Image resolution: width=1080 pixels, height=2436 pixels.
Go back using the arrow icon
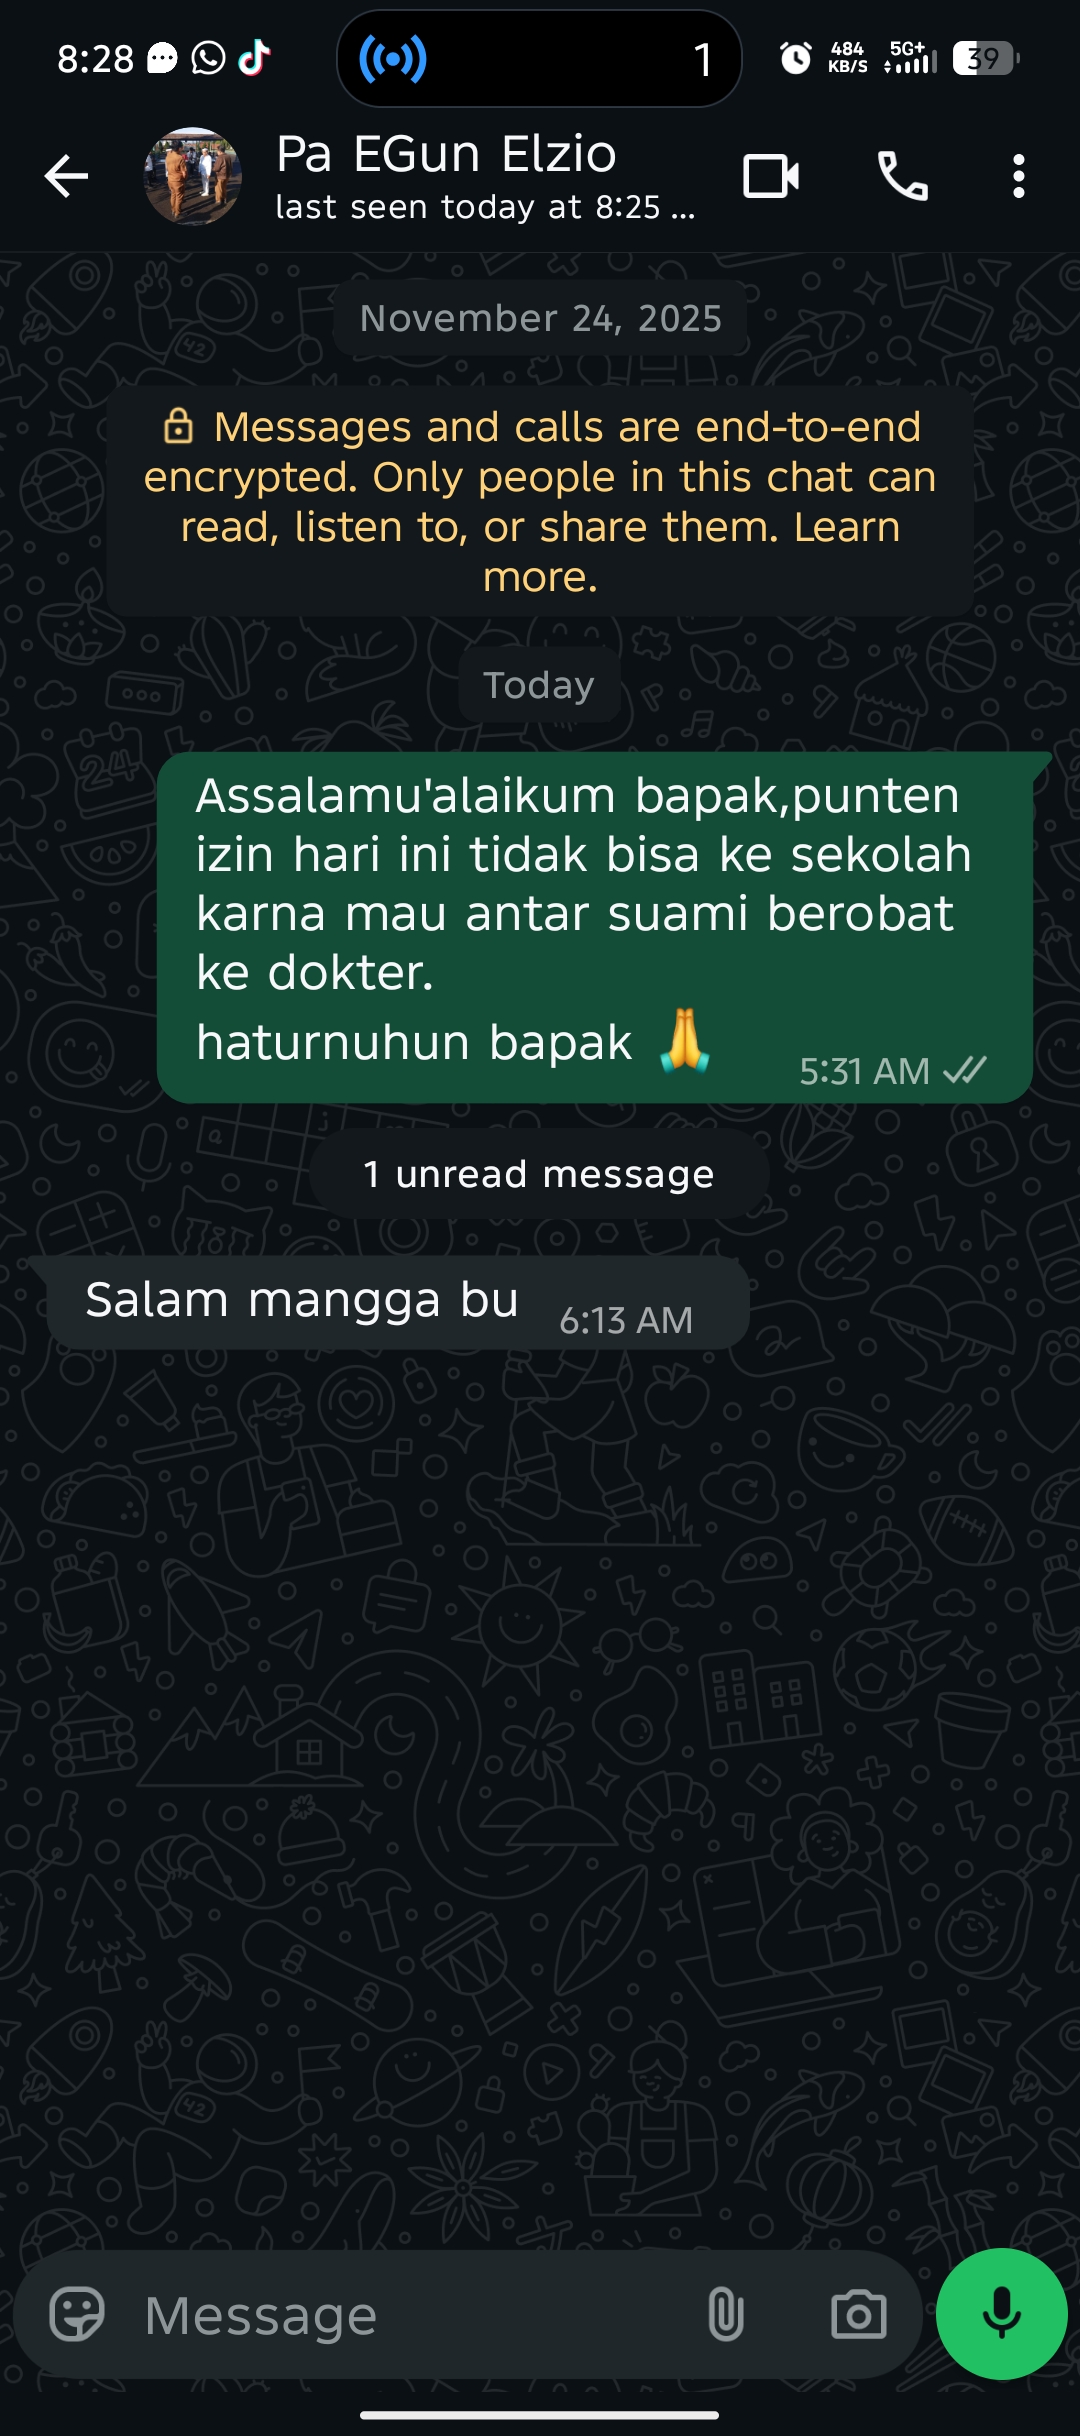pos(66,177)
